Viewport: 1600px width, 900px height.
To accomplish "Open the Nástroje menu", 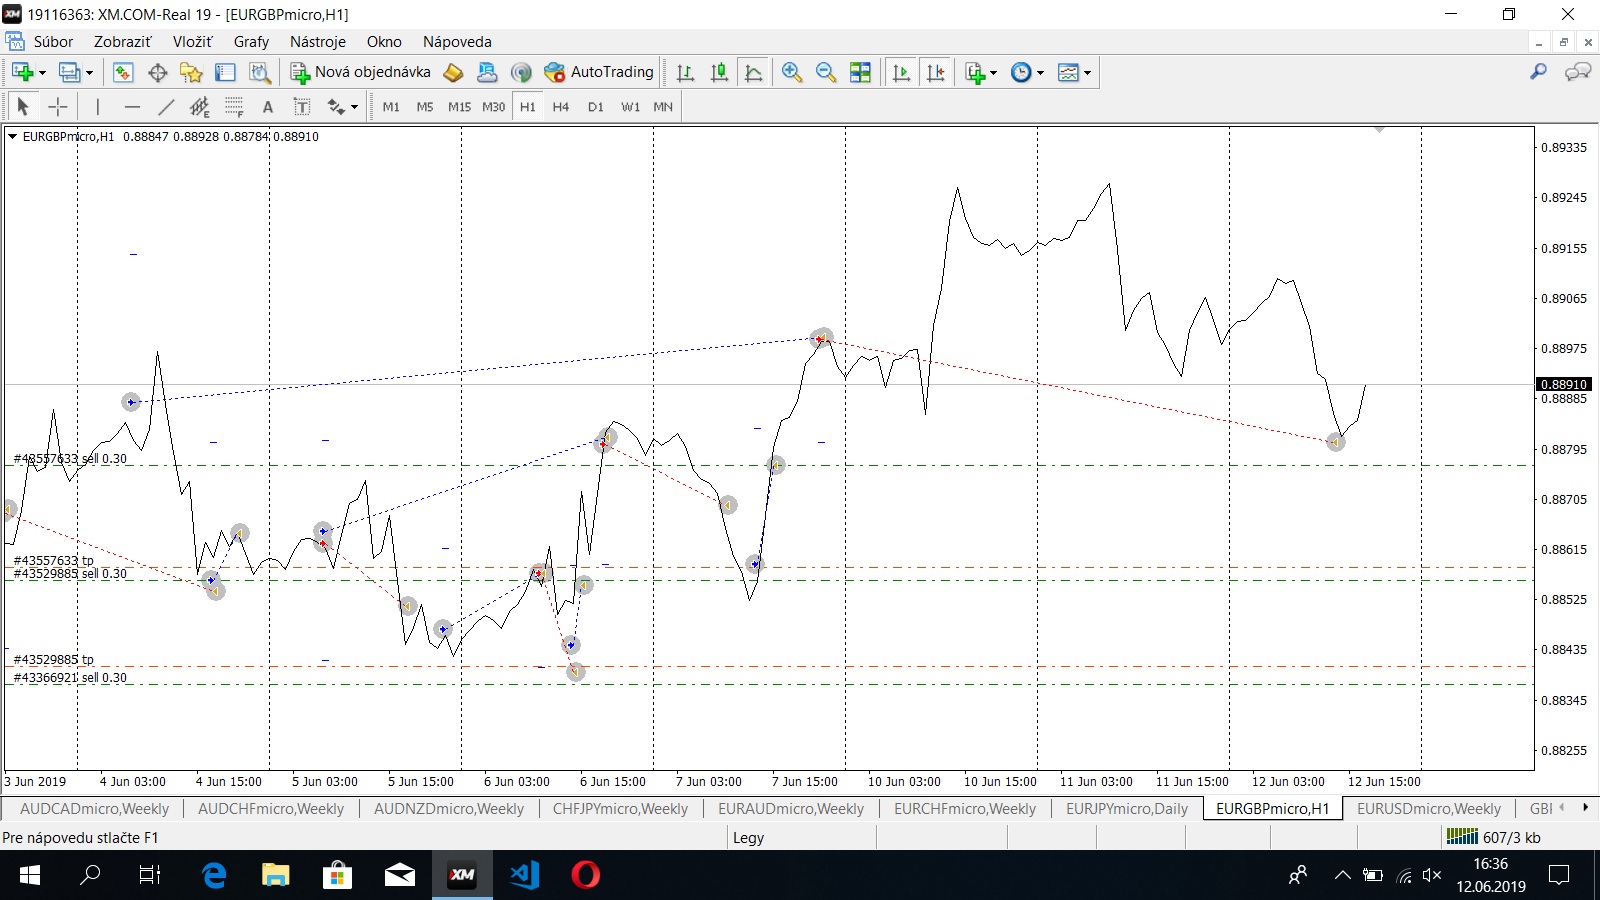I will pos(318,42).
